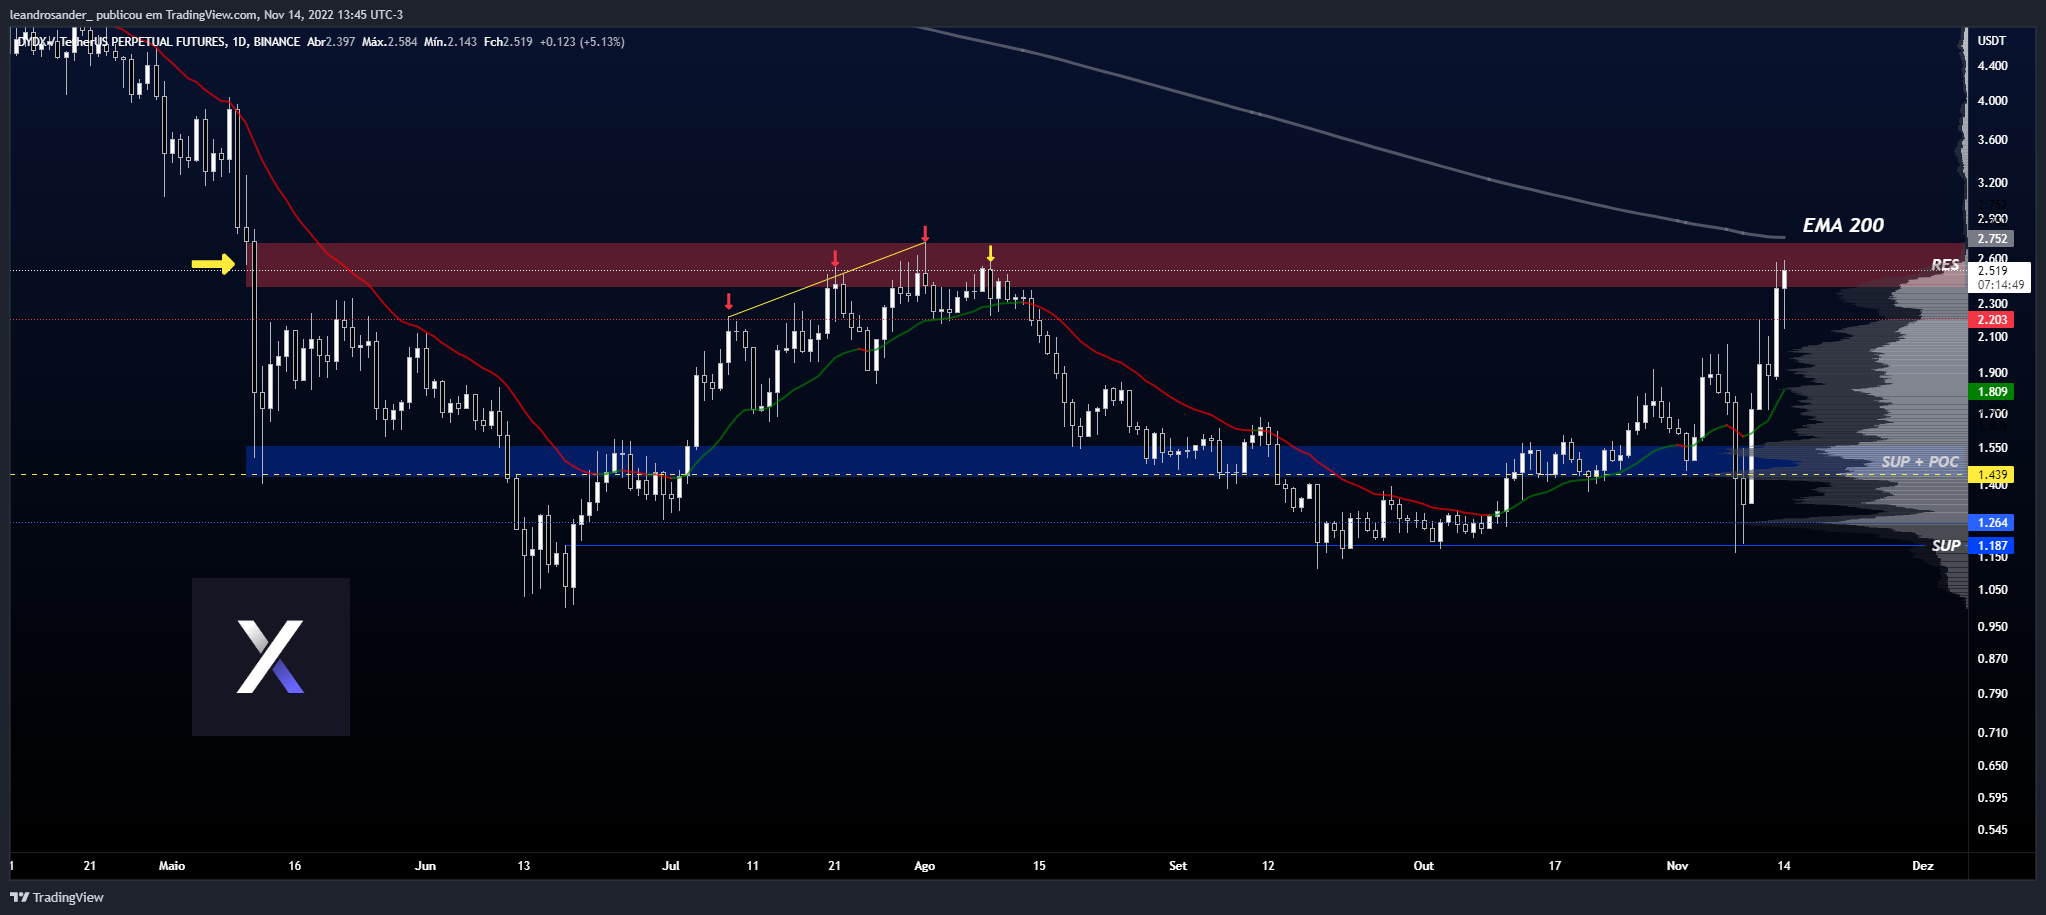The image size is (2046, 915).
Task: Click the USDT currency label
Action: coord(1991,41)
